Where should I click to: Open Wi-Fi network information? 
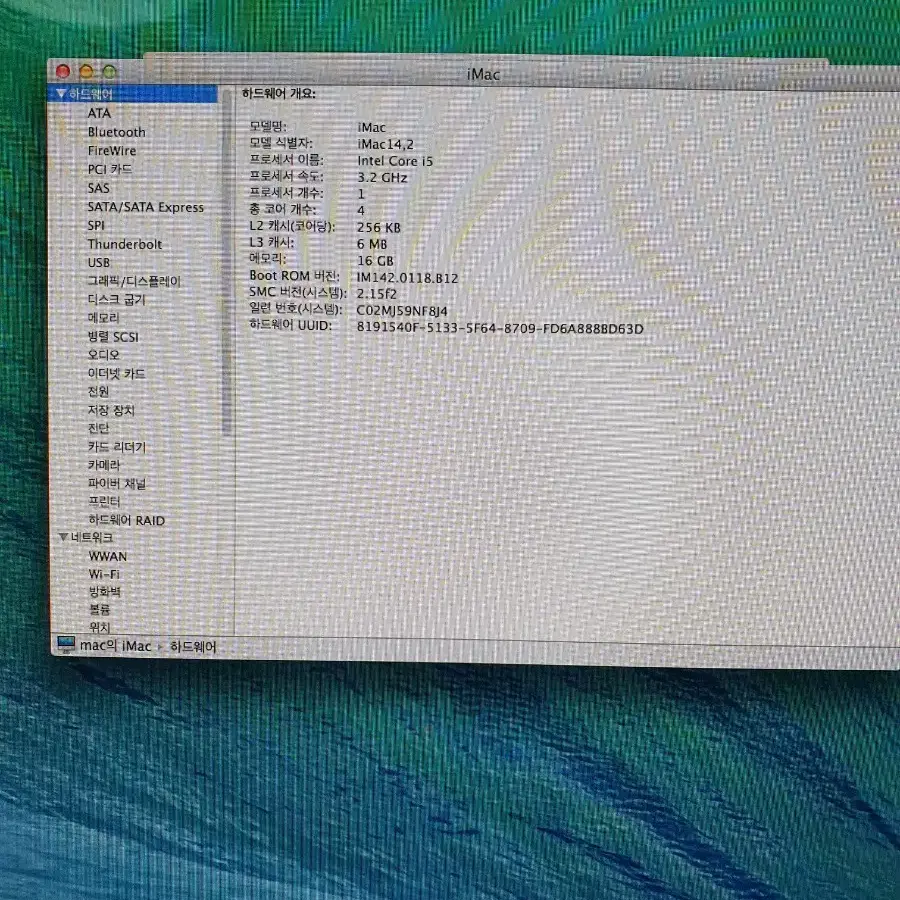tap(104, 574)
